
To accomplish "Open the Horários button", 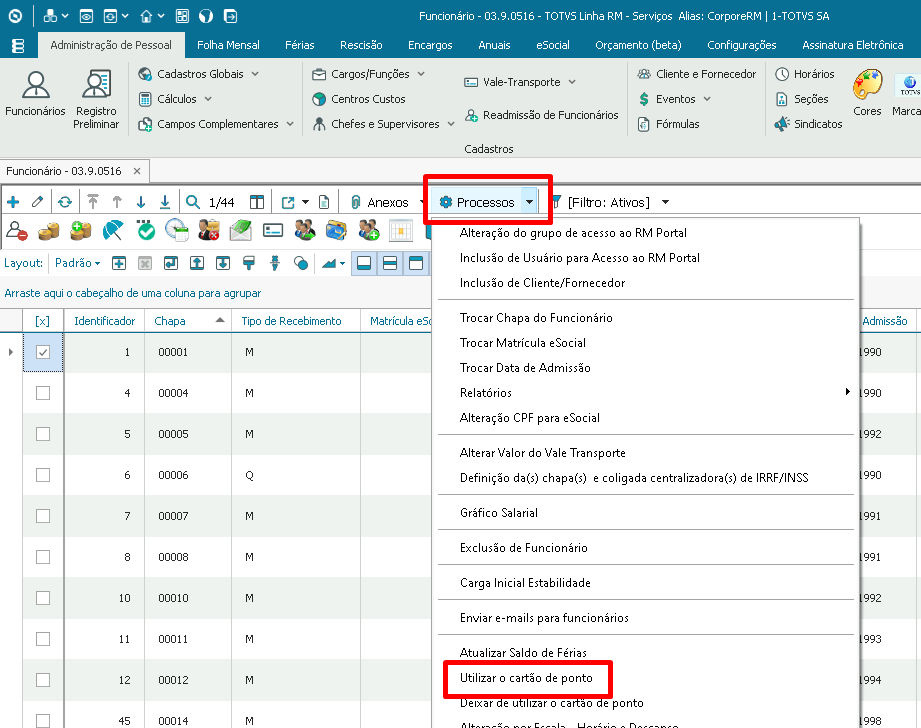I will pos(805,74).
